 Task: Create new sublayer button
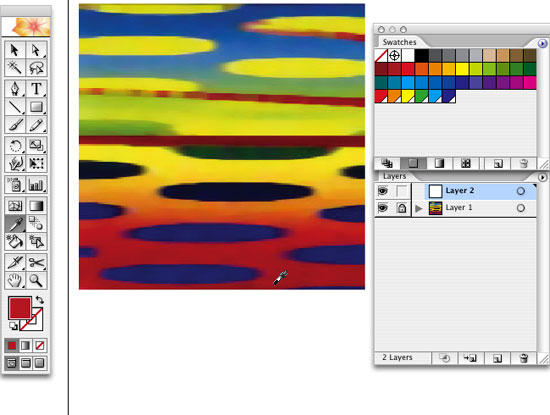pos(470,358)
